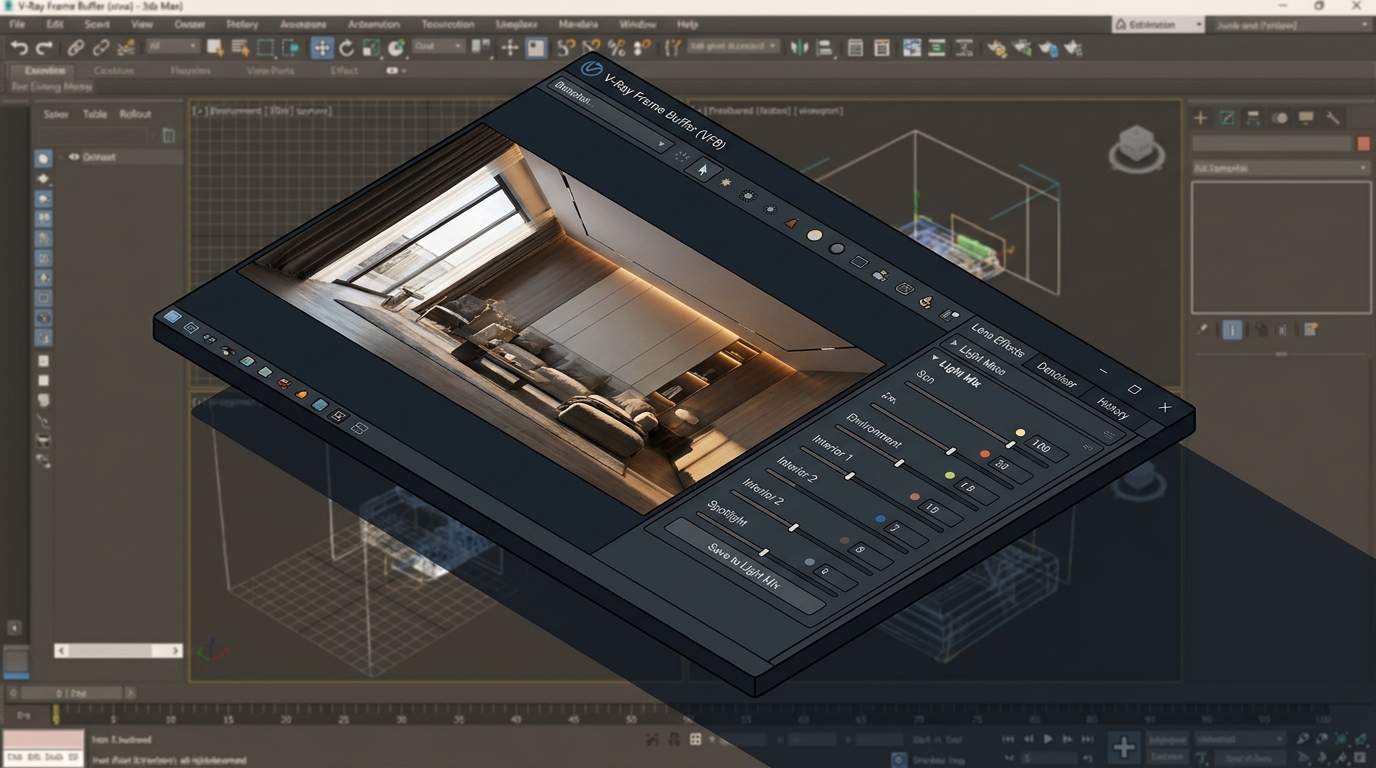Open the Window menu
This screenshot has width=1376, height=768.
click(638, 23)
